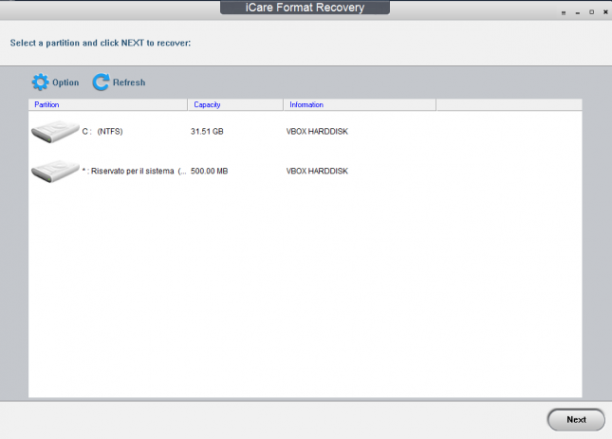This screenshot has height=439, width=612.
Task: Select the C: (NTFS) drive icon
Action: [55, 132]
